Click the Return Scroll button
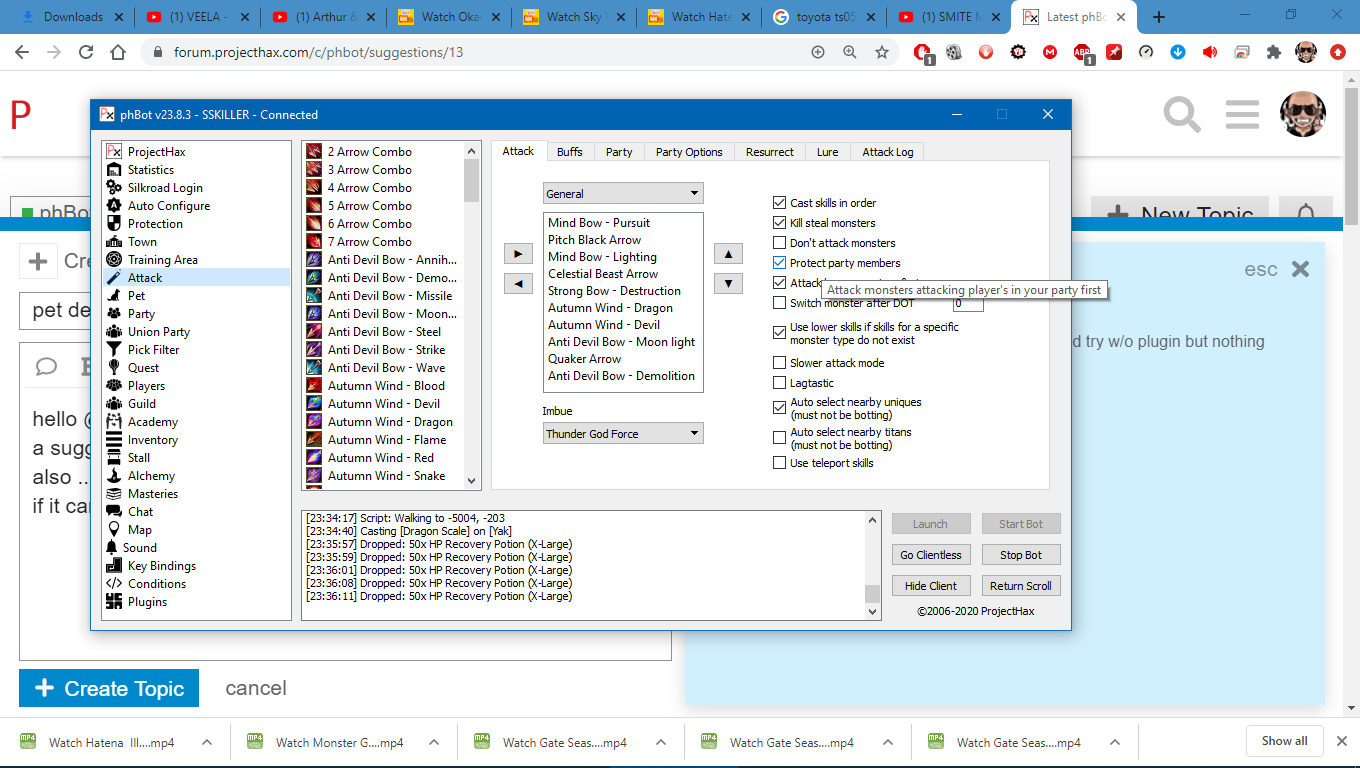The width and height of the screenshot is (1360, 768). (x=1020, y=586)
